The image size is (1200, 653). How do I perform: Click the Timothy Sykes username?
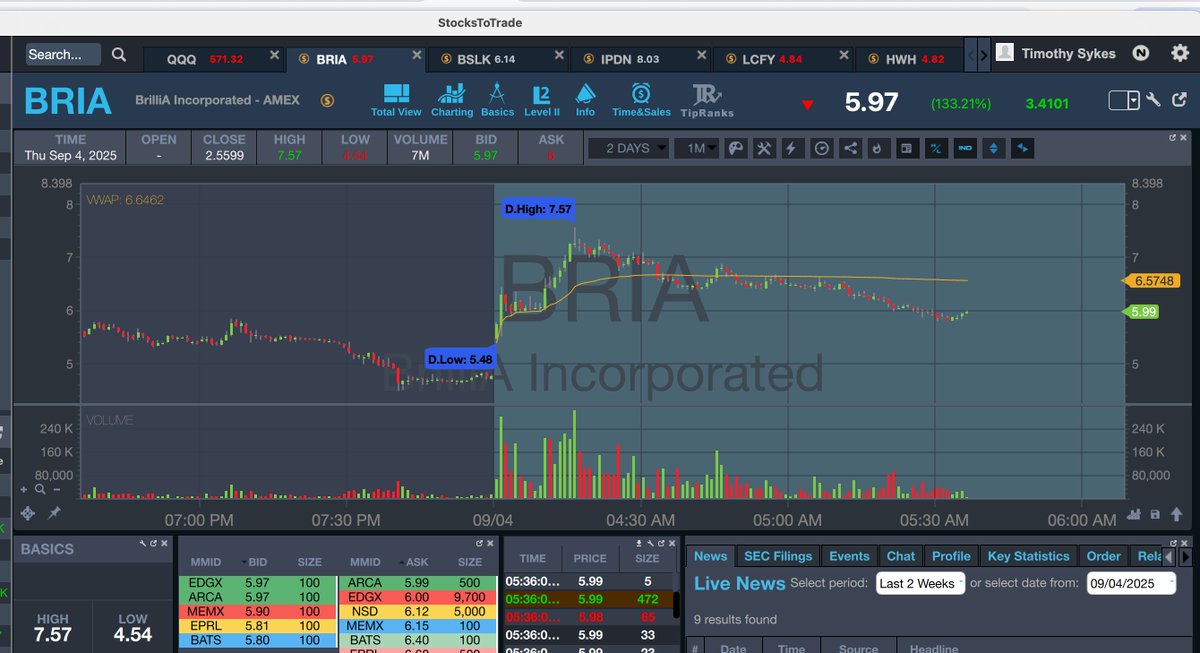pyautogui.click(x=1068, y=54)
